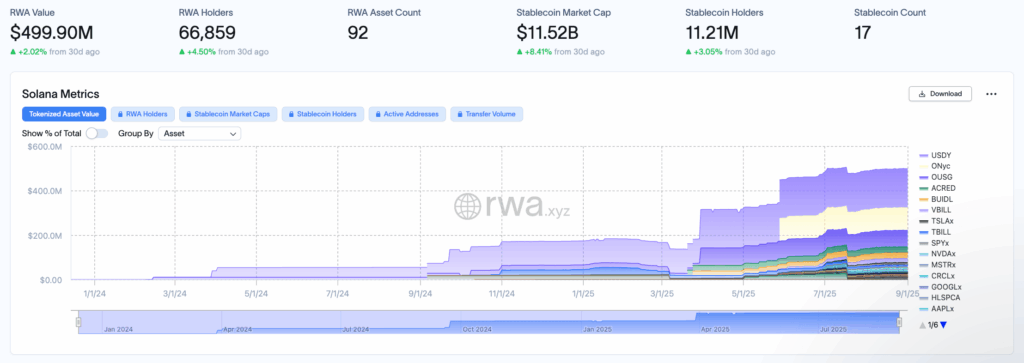Switch to Transfer Volume tab
This screenshot has width=1024, height=363.
487,114
